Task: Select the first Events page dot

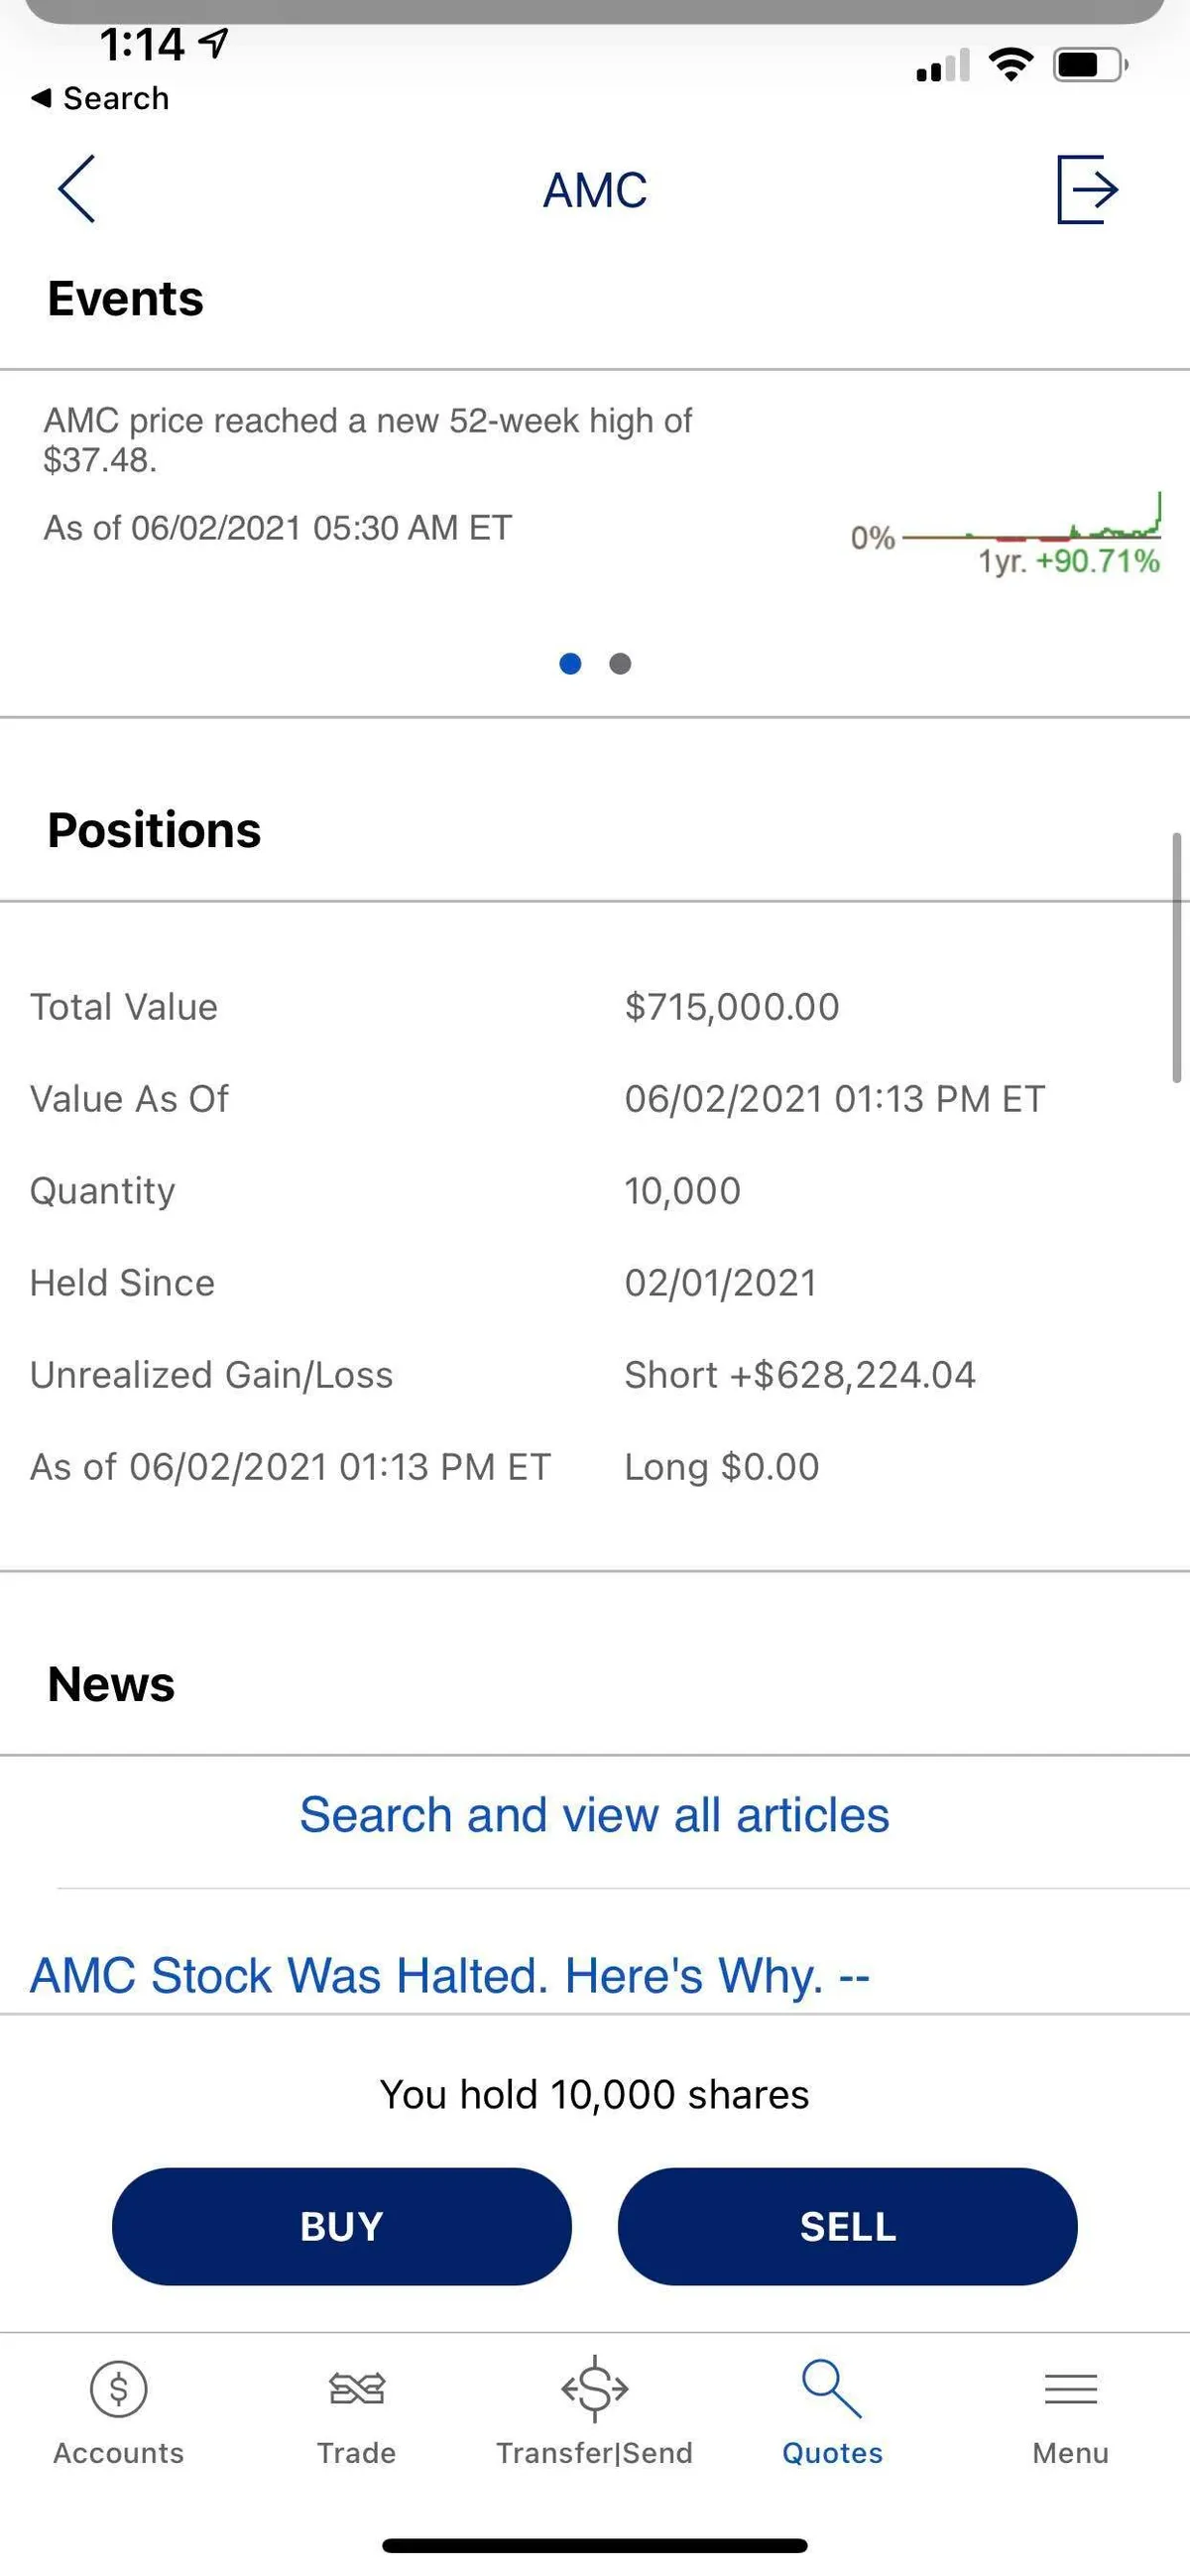Action: coord(570,663)
